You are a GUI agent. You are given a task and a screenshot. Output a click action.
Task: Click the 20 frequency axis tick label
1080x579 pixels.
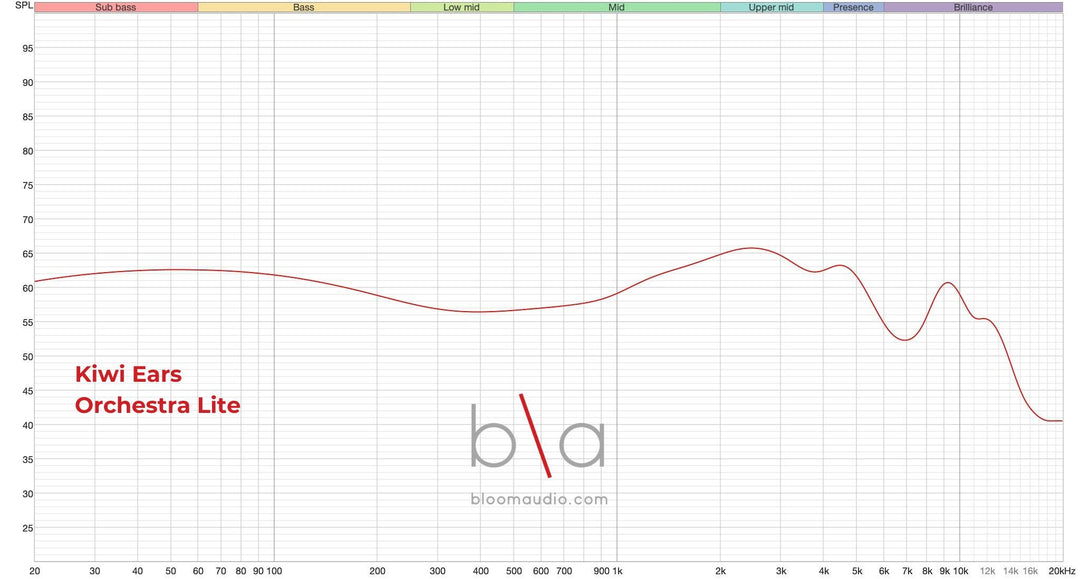34,571
